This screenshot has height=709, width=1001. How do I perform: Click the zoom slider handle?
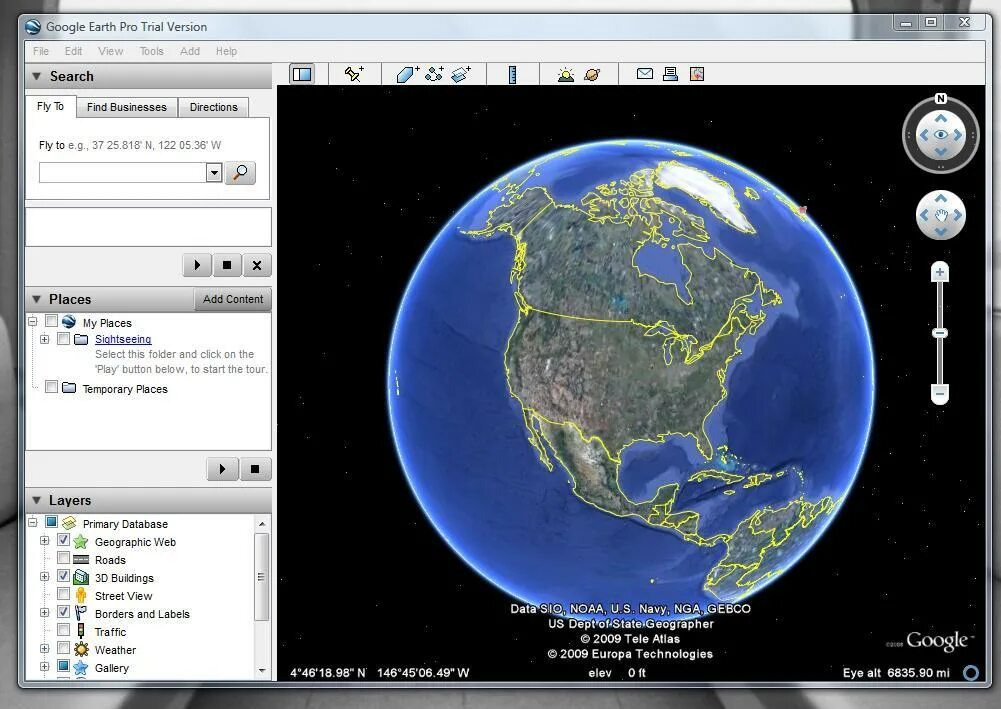(x=940, y=333)
